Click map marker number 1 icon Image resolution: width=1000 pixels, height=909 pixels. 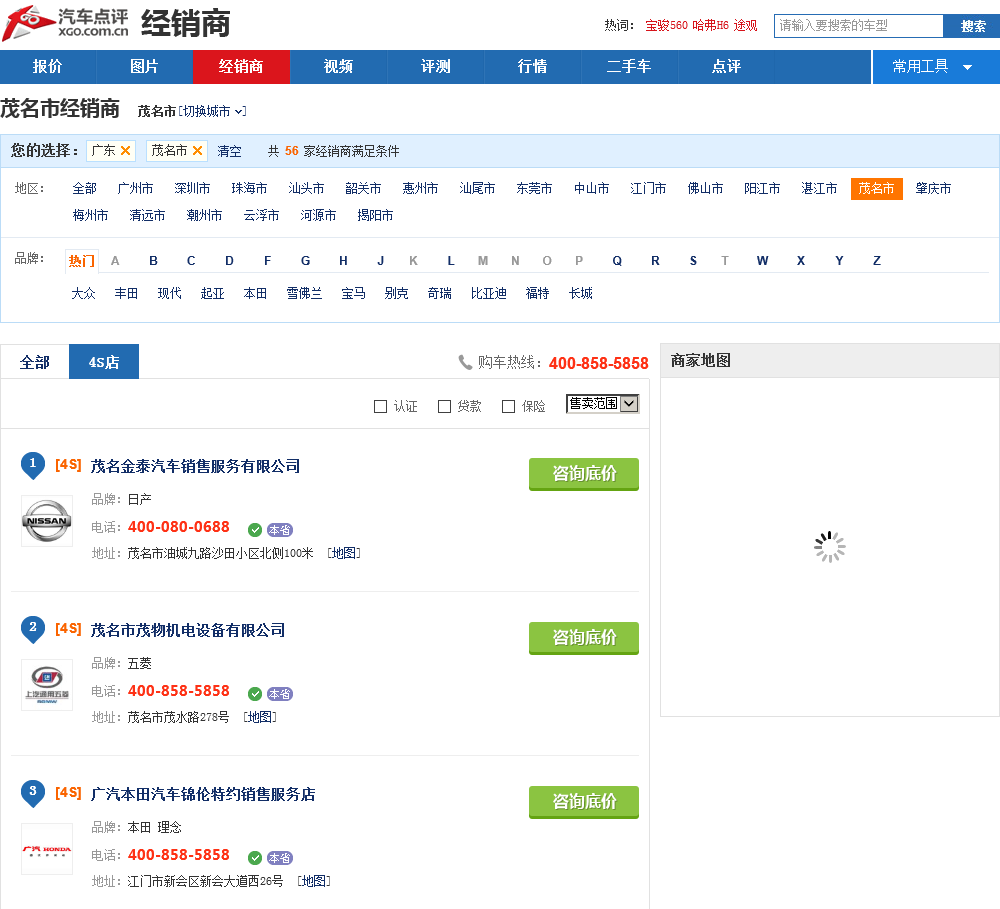pos(33,465)
